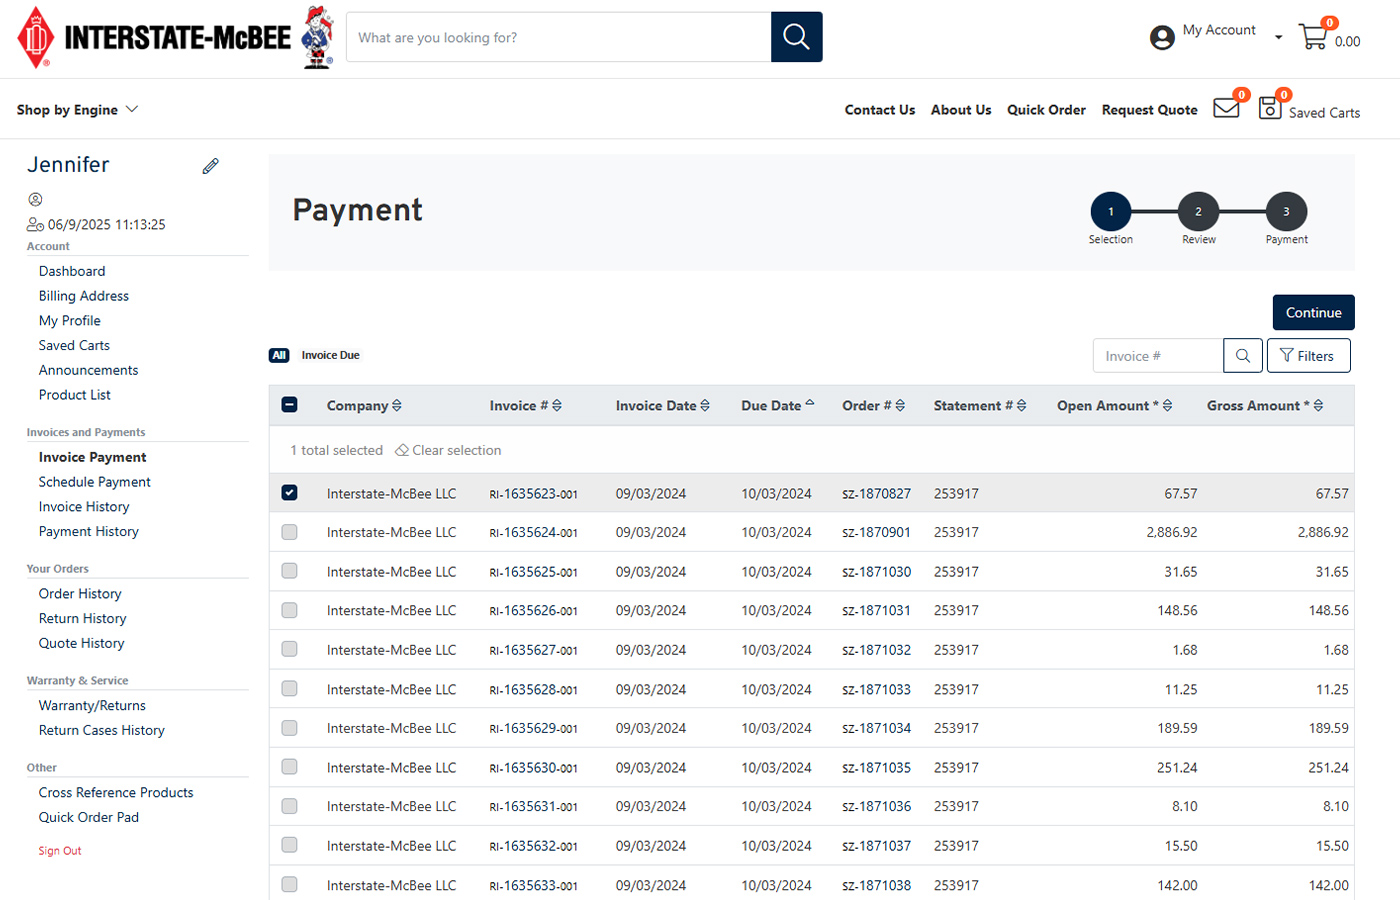Open Order History page
Image resolution: width=1400 pixels, height=900 pixels.
click(80, 594)
